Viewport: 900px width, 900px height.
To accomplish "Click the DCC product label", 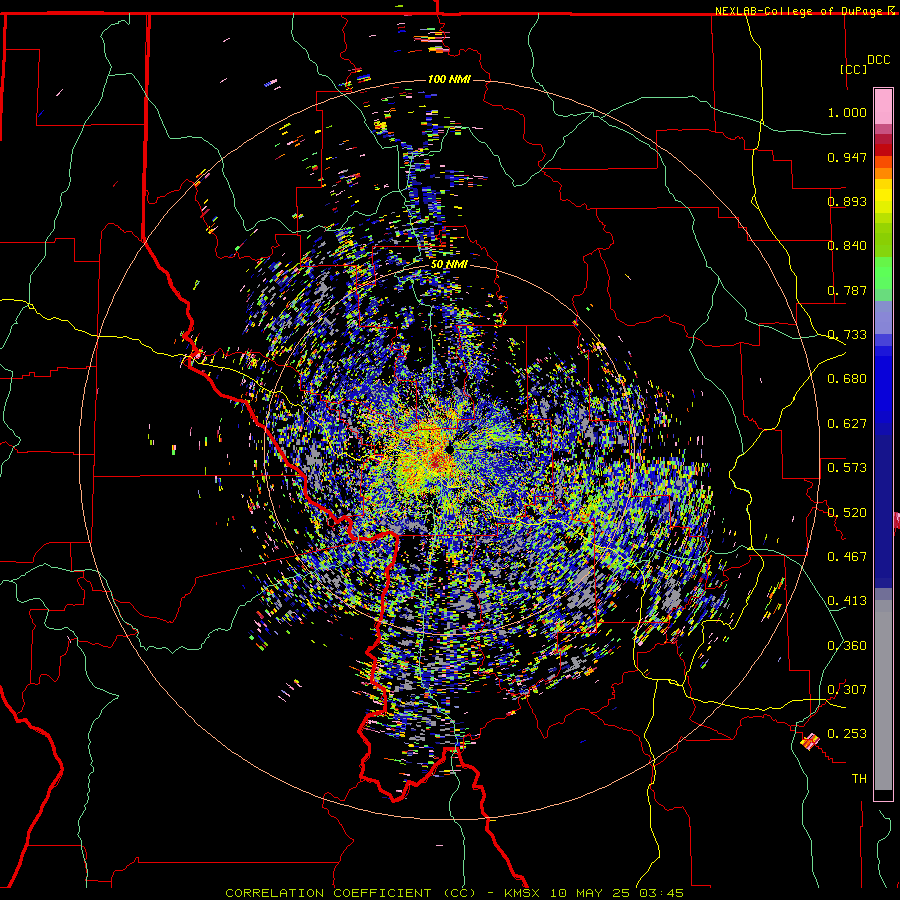I will click(x=878, y=60).
